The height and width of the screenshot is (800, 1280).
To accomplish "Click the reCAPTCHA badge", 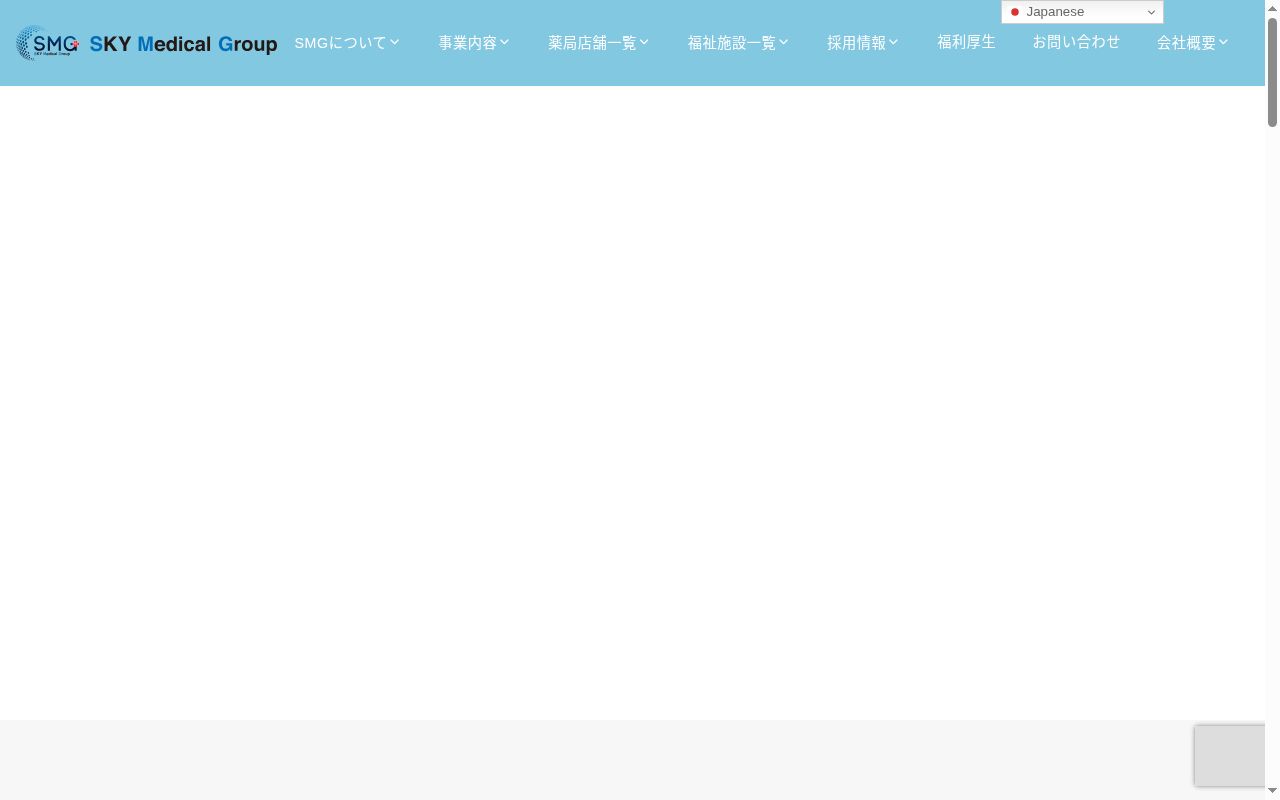I will pos(1230,755).
